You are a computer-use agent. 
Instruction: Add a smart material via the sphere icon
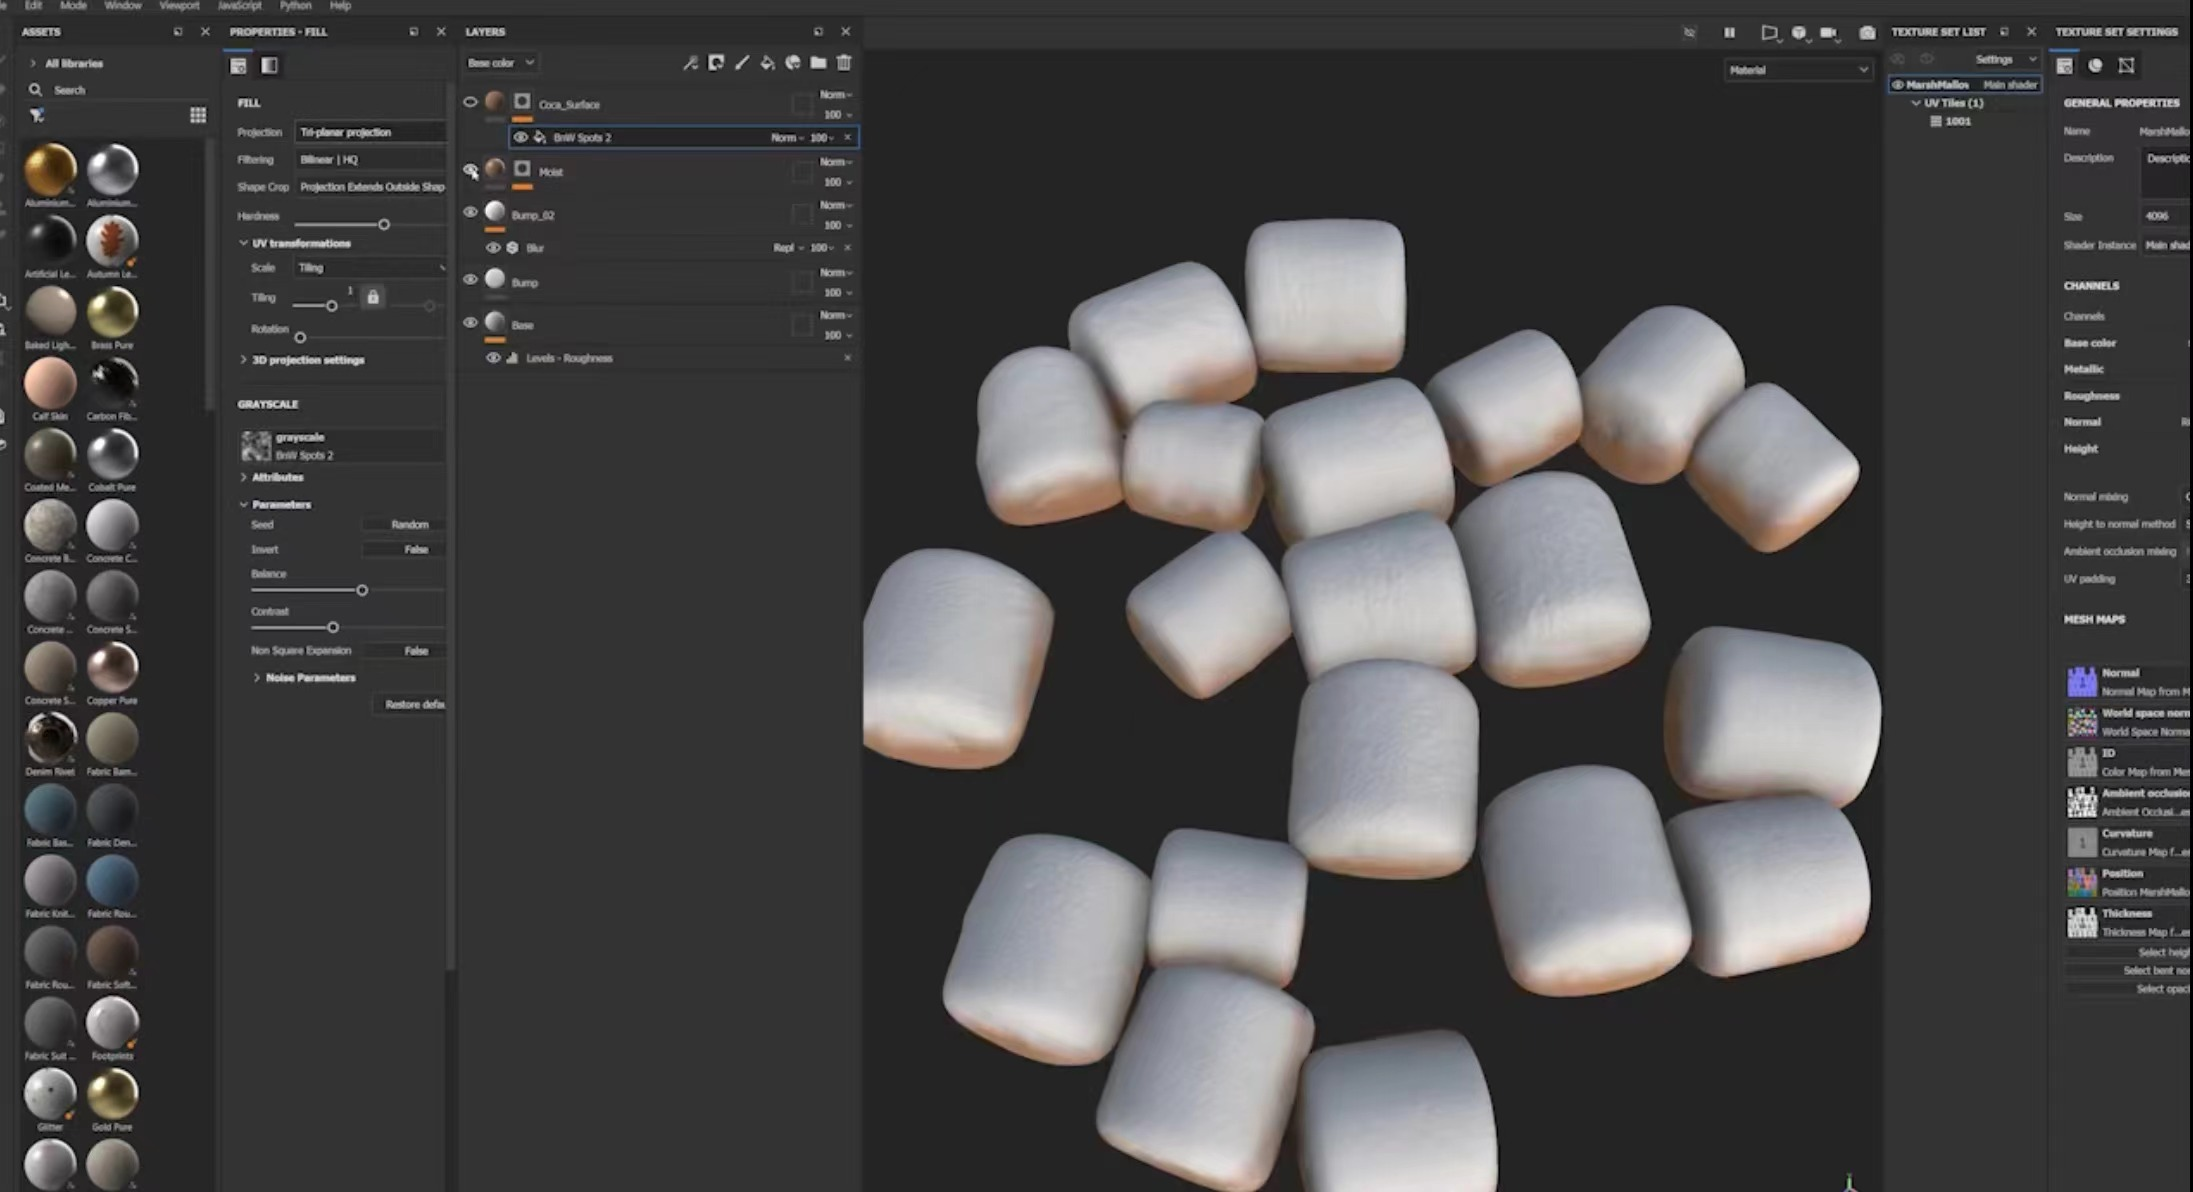[793, 63]
